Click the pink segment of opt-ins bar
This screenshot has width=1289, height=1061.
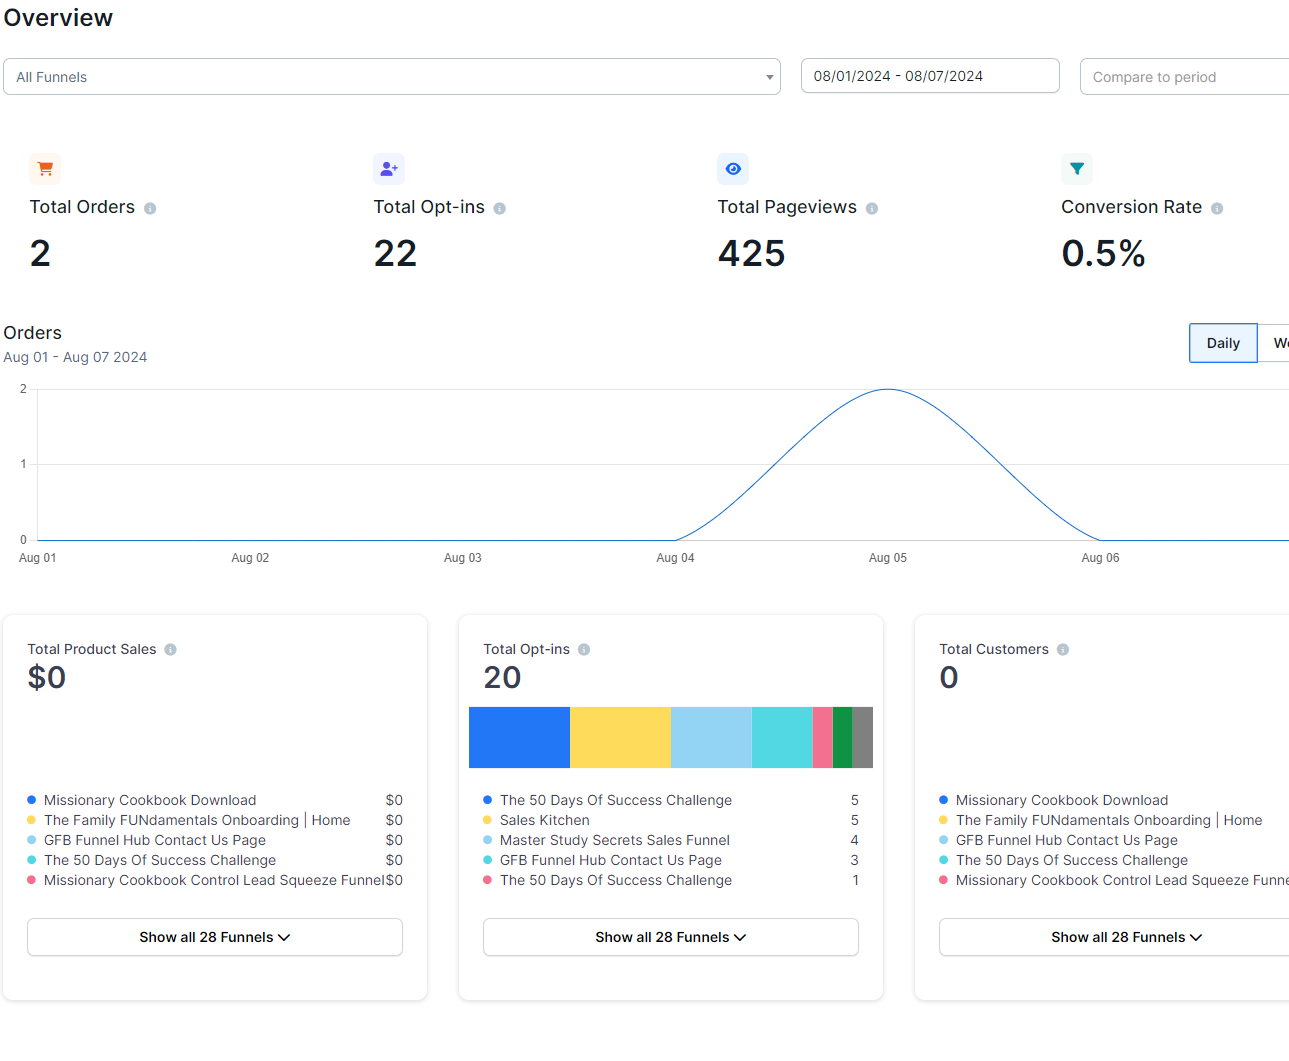pos(823,737)
